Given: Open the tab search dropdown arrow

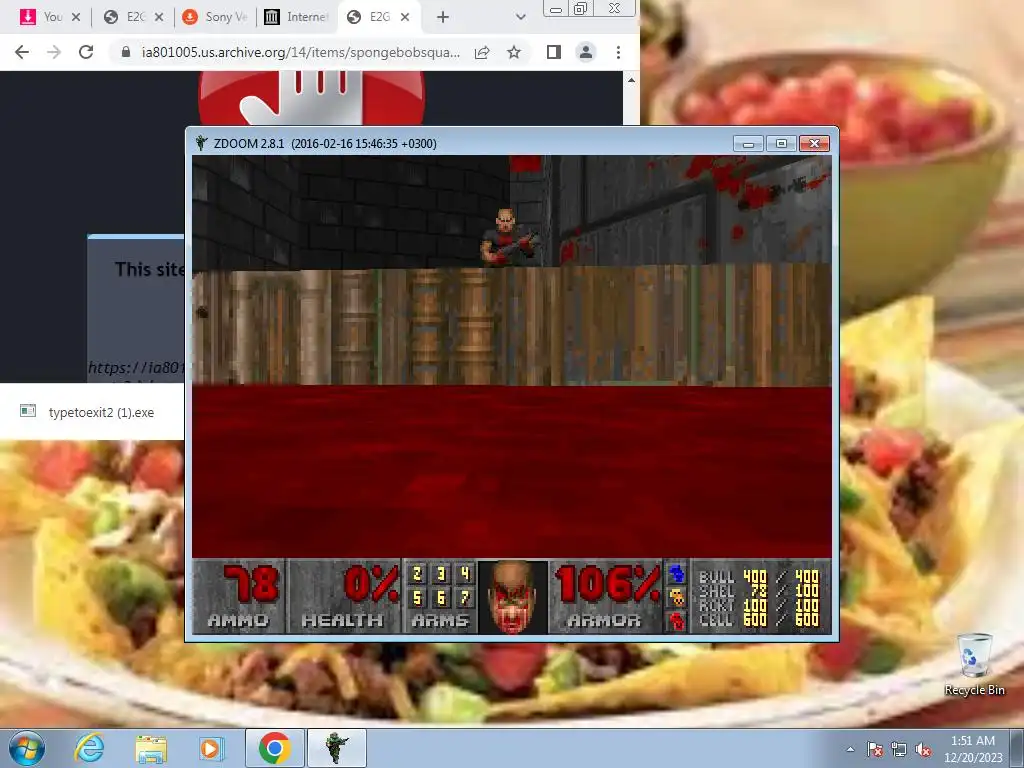Looking at the screenshot, I should (x=520, y=18).
